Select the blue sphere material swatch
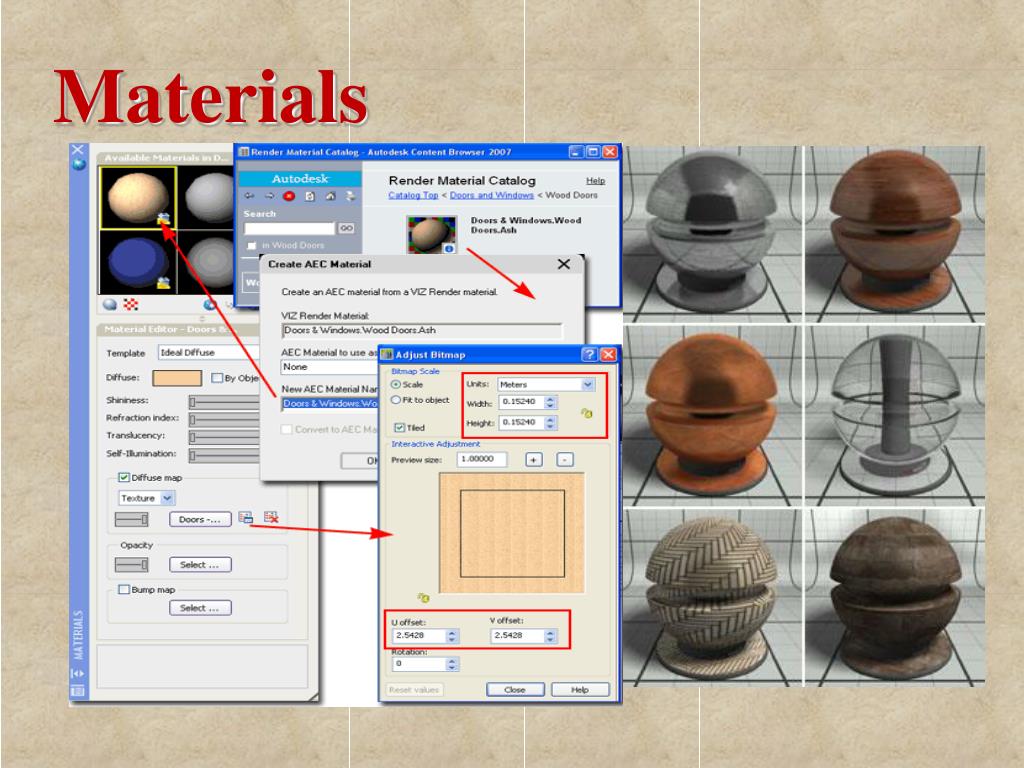This screenshot has width=1024, height=768. [x=138, y=262]
